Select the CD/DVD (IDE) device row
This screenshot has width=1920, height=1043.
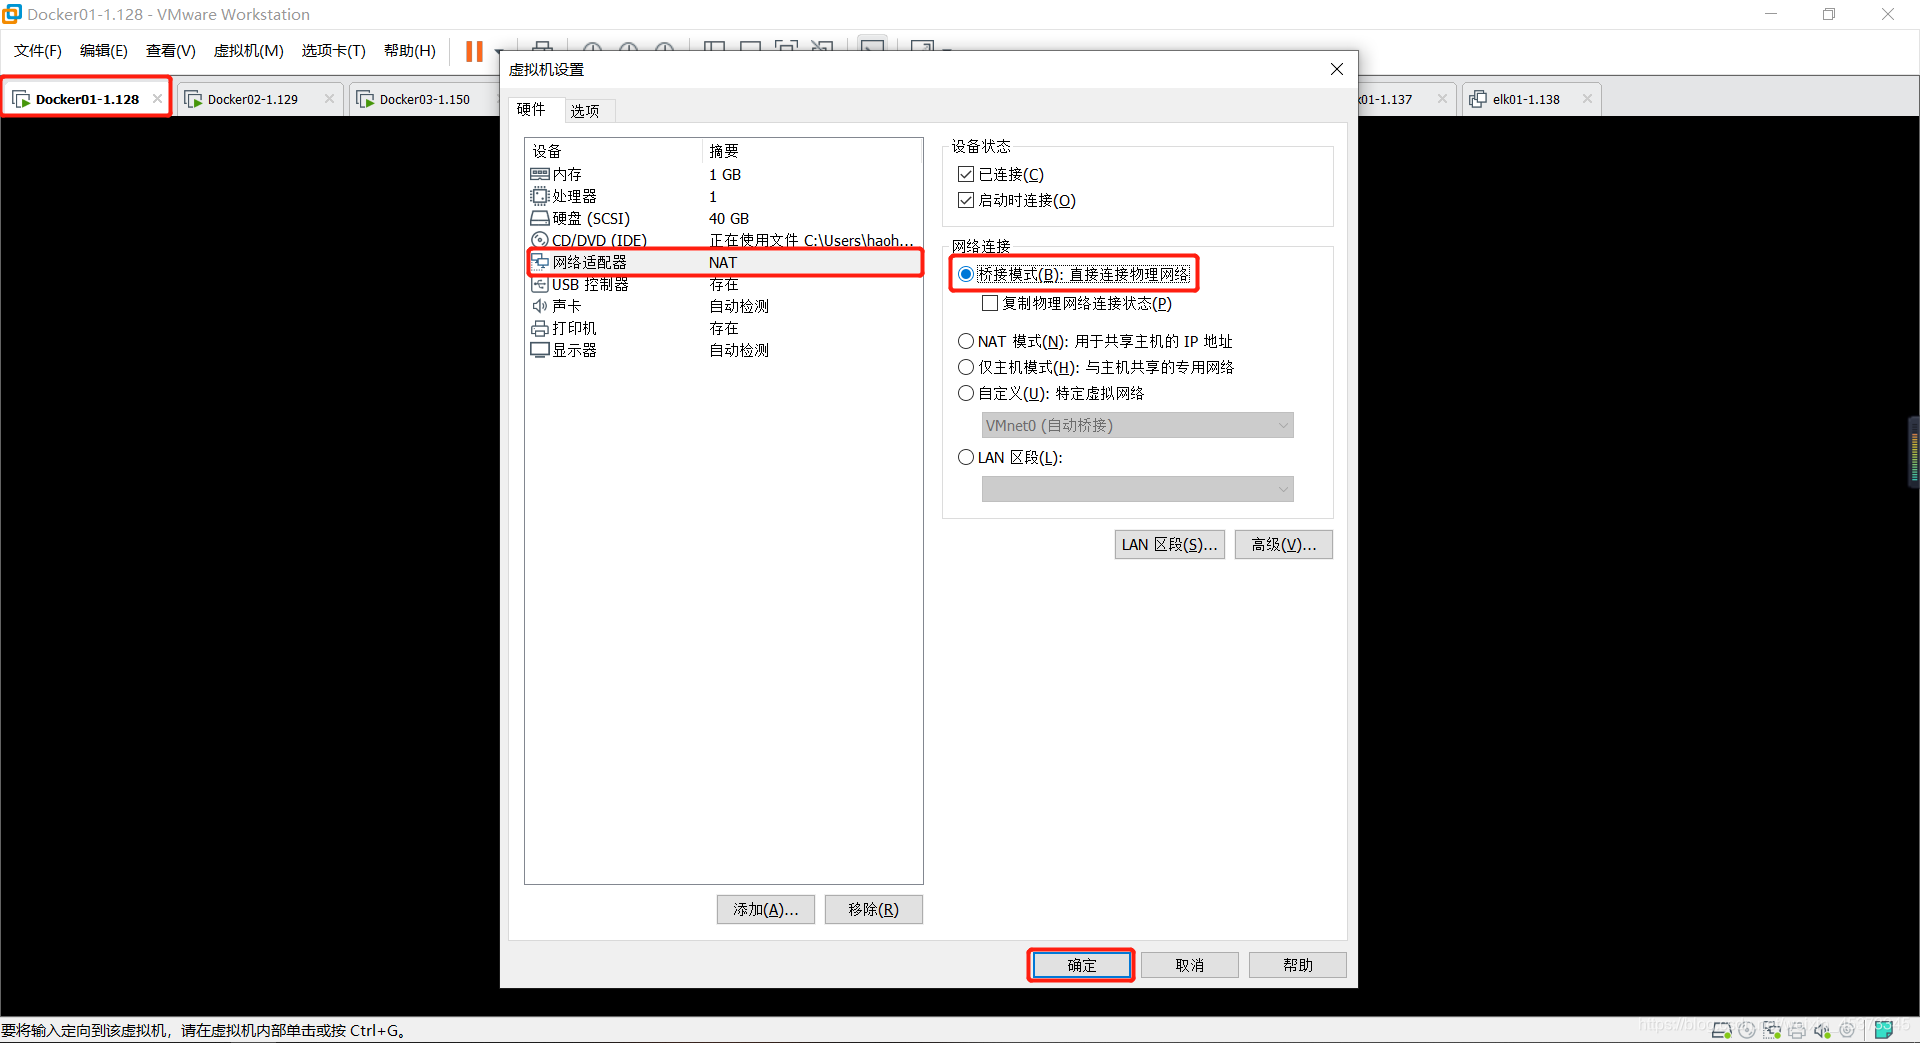click(x=724, y=240)
